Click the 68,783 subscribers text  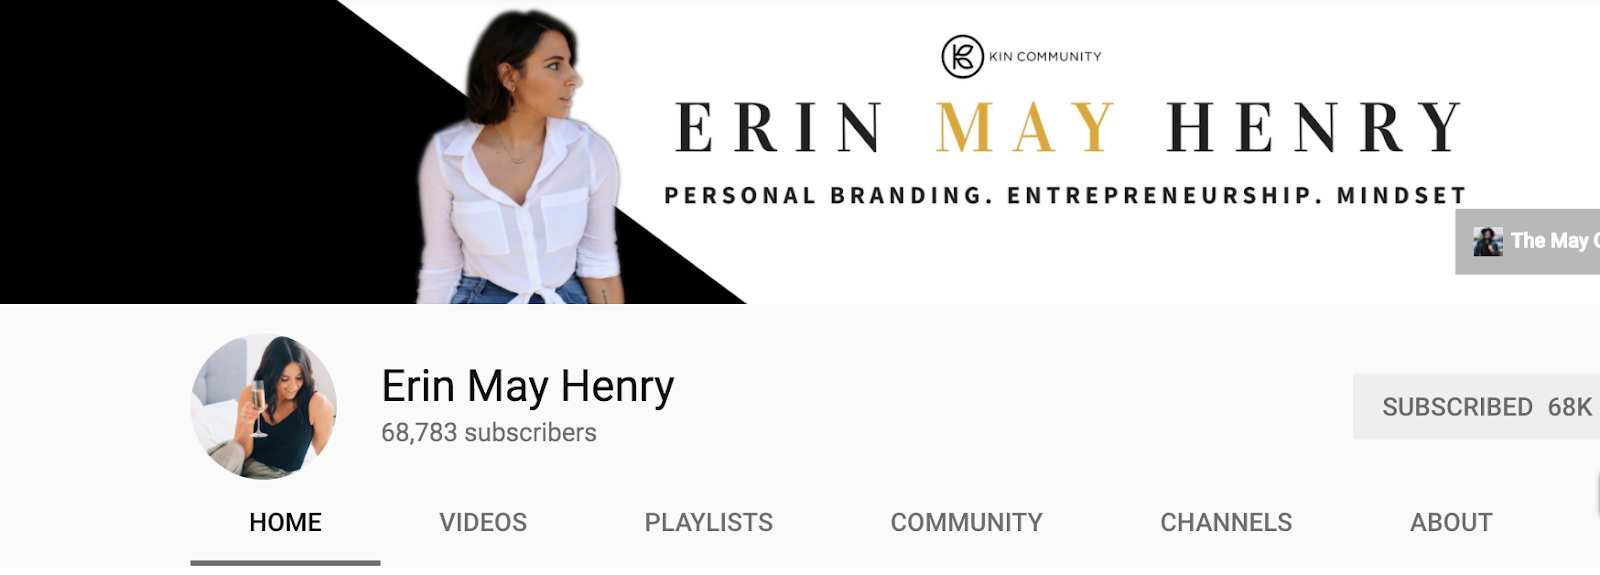tap(489, 433)
